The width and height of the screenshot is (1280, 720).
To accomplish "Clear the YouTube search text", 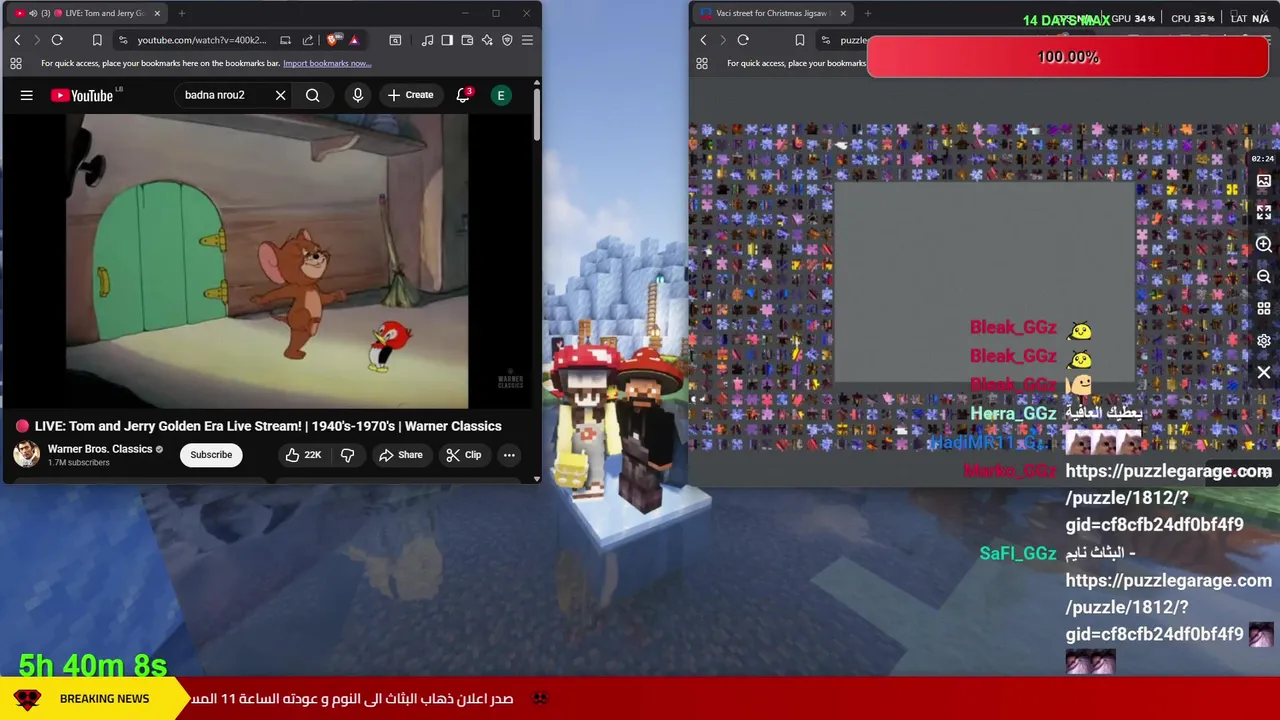I will [281, 95].
